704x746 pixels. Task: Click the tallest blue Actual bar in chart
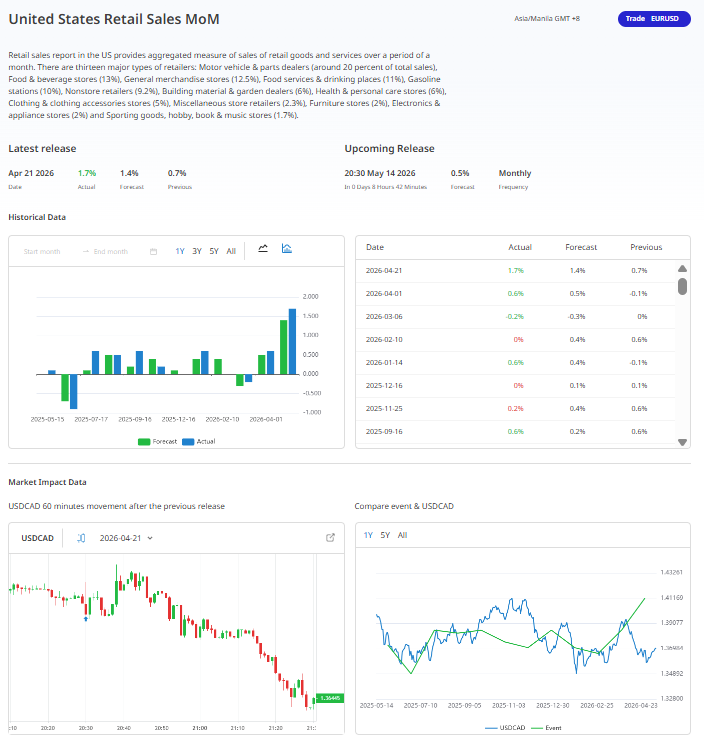tap(293, 342)
